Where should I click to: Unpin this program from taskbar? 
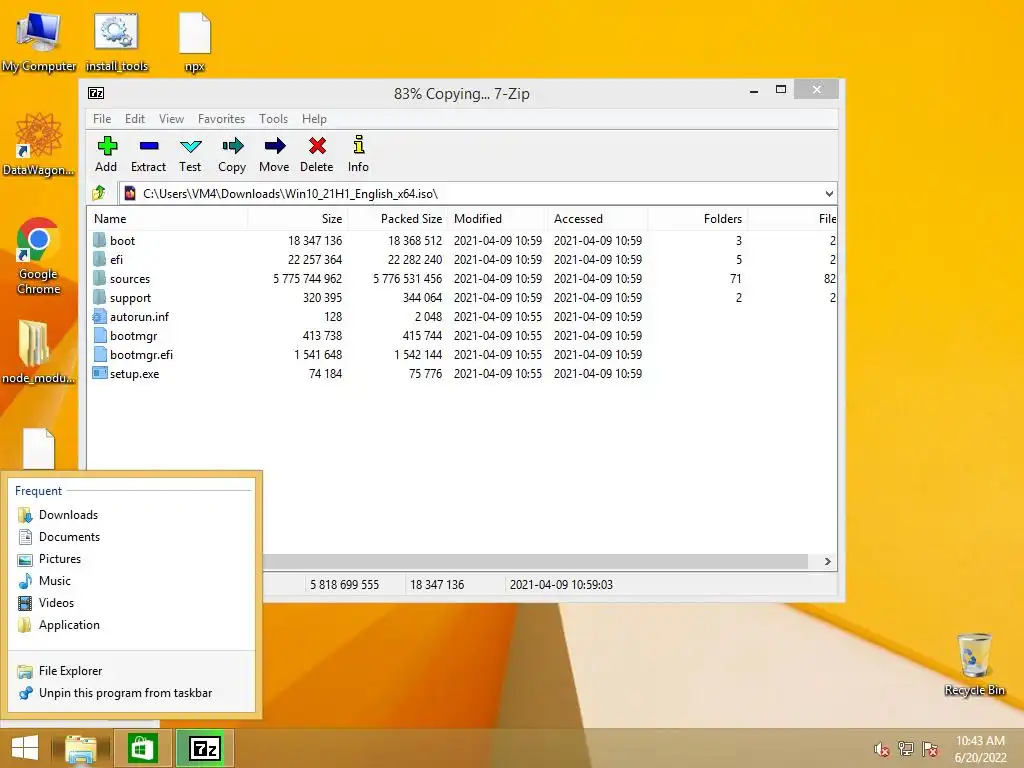pyautogui.click(x=132, y=693)
